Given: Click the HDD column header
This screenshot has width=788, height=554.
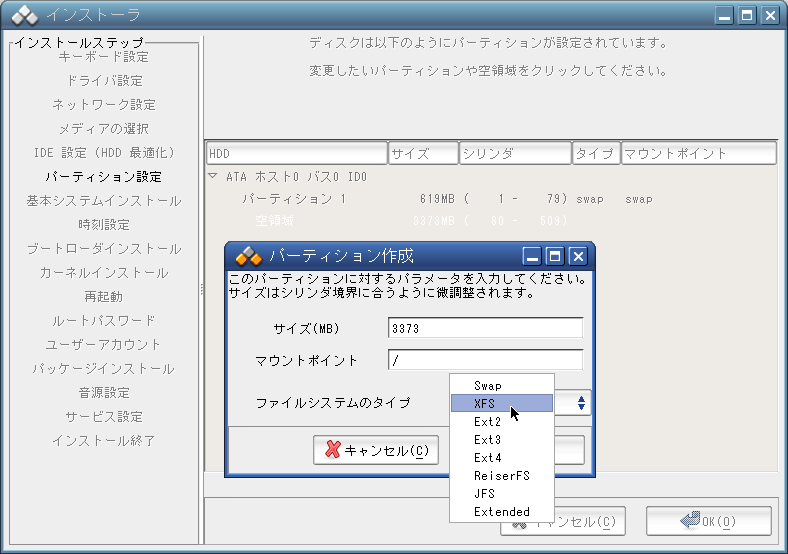Looking at the screenshot, I should pos(296,153).
